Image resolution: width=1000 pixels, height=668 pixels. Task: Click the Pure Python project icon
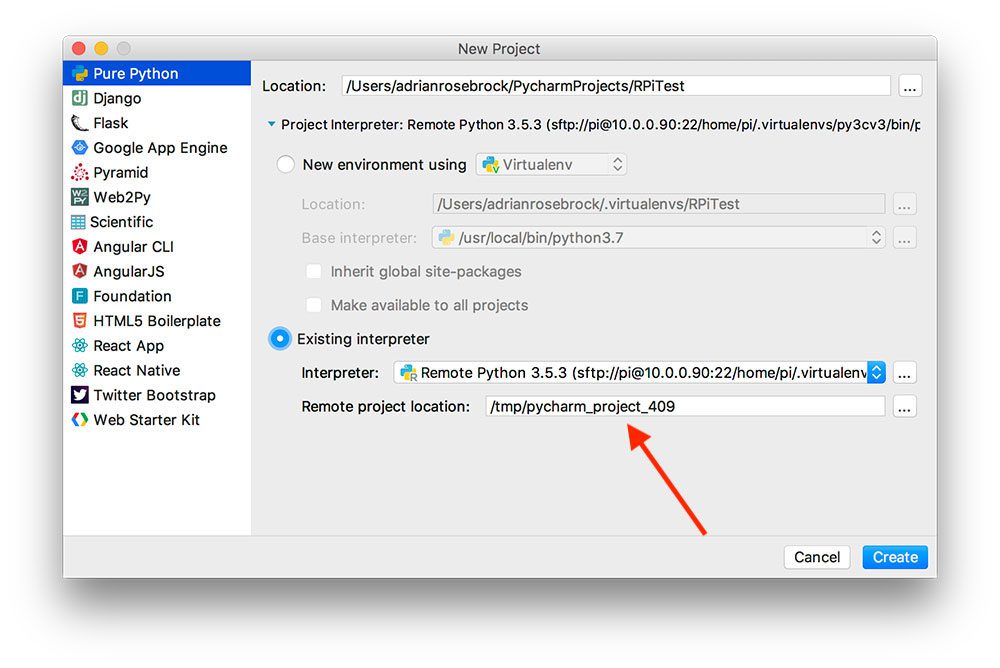(x=80, y=73)
